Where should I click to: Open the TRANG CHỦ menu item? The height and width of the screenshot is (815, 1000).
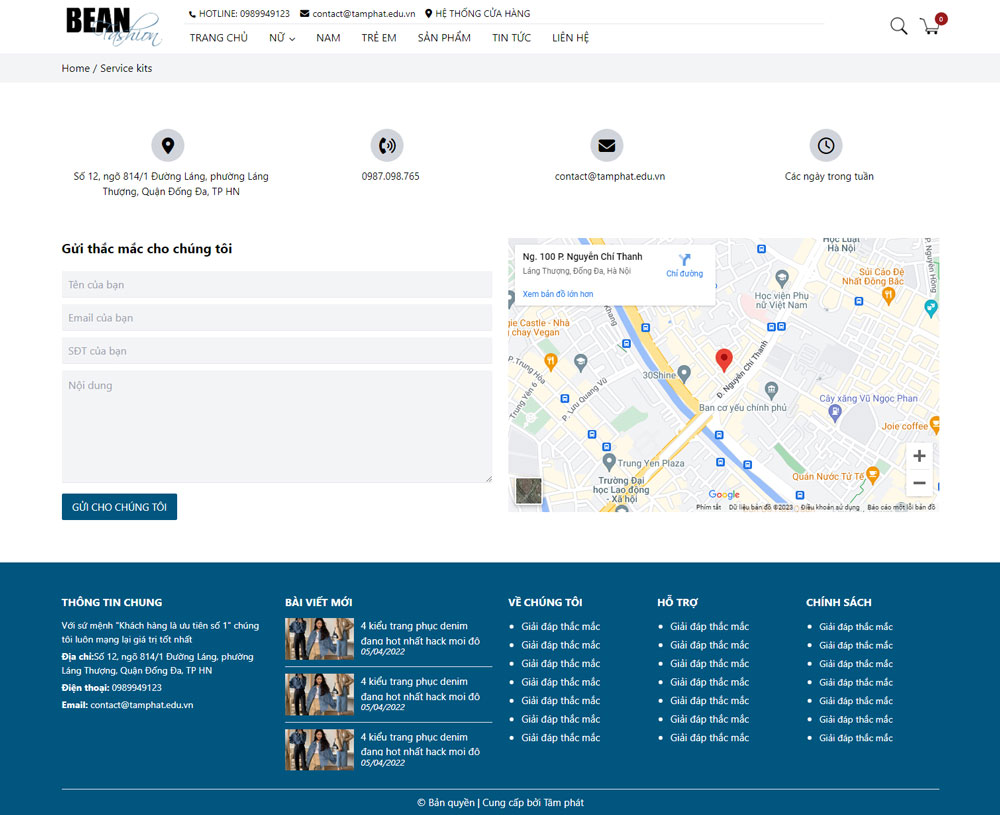219,38
